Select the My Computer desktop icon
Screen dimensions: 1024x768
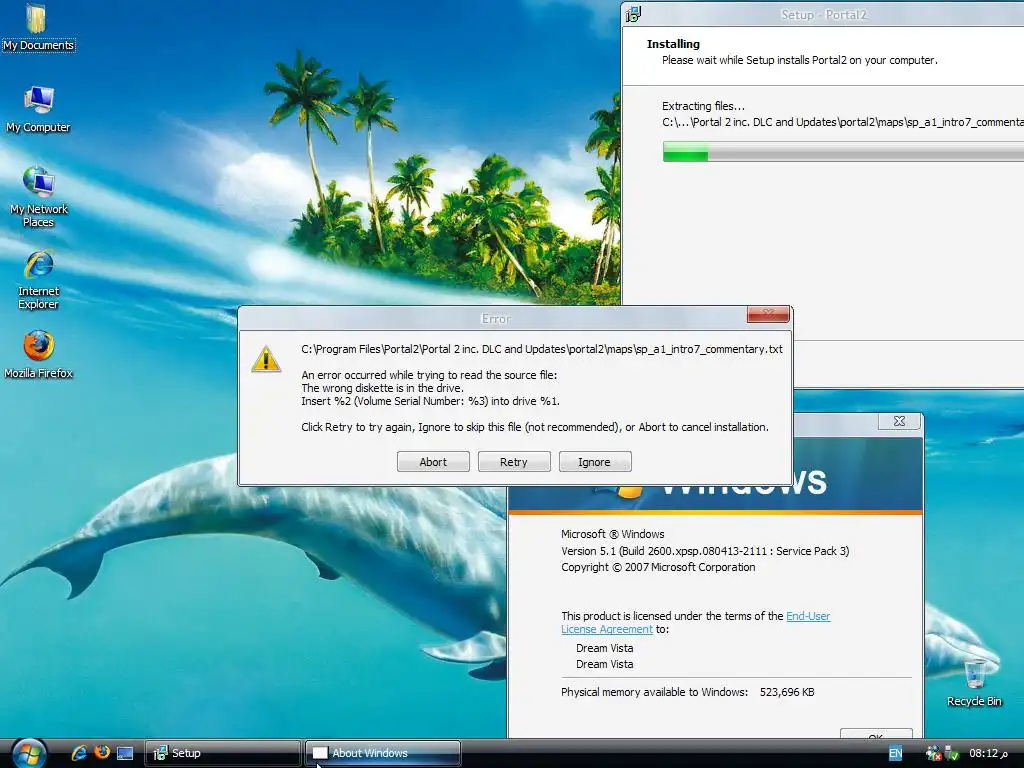click(38, 110)
